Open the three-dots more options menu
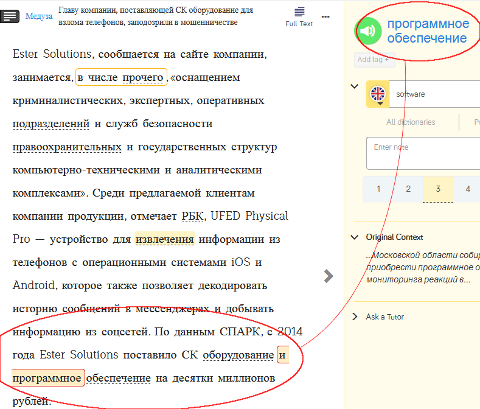The image size is (480, 409). [x=326, y=17]
